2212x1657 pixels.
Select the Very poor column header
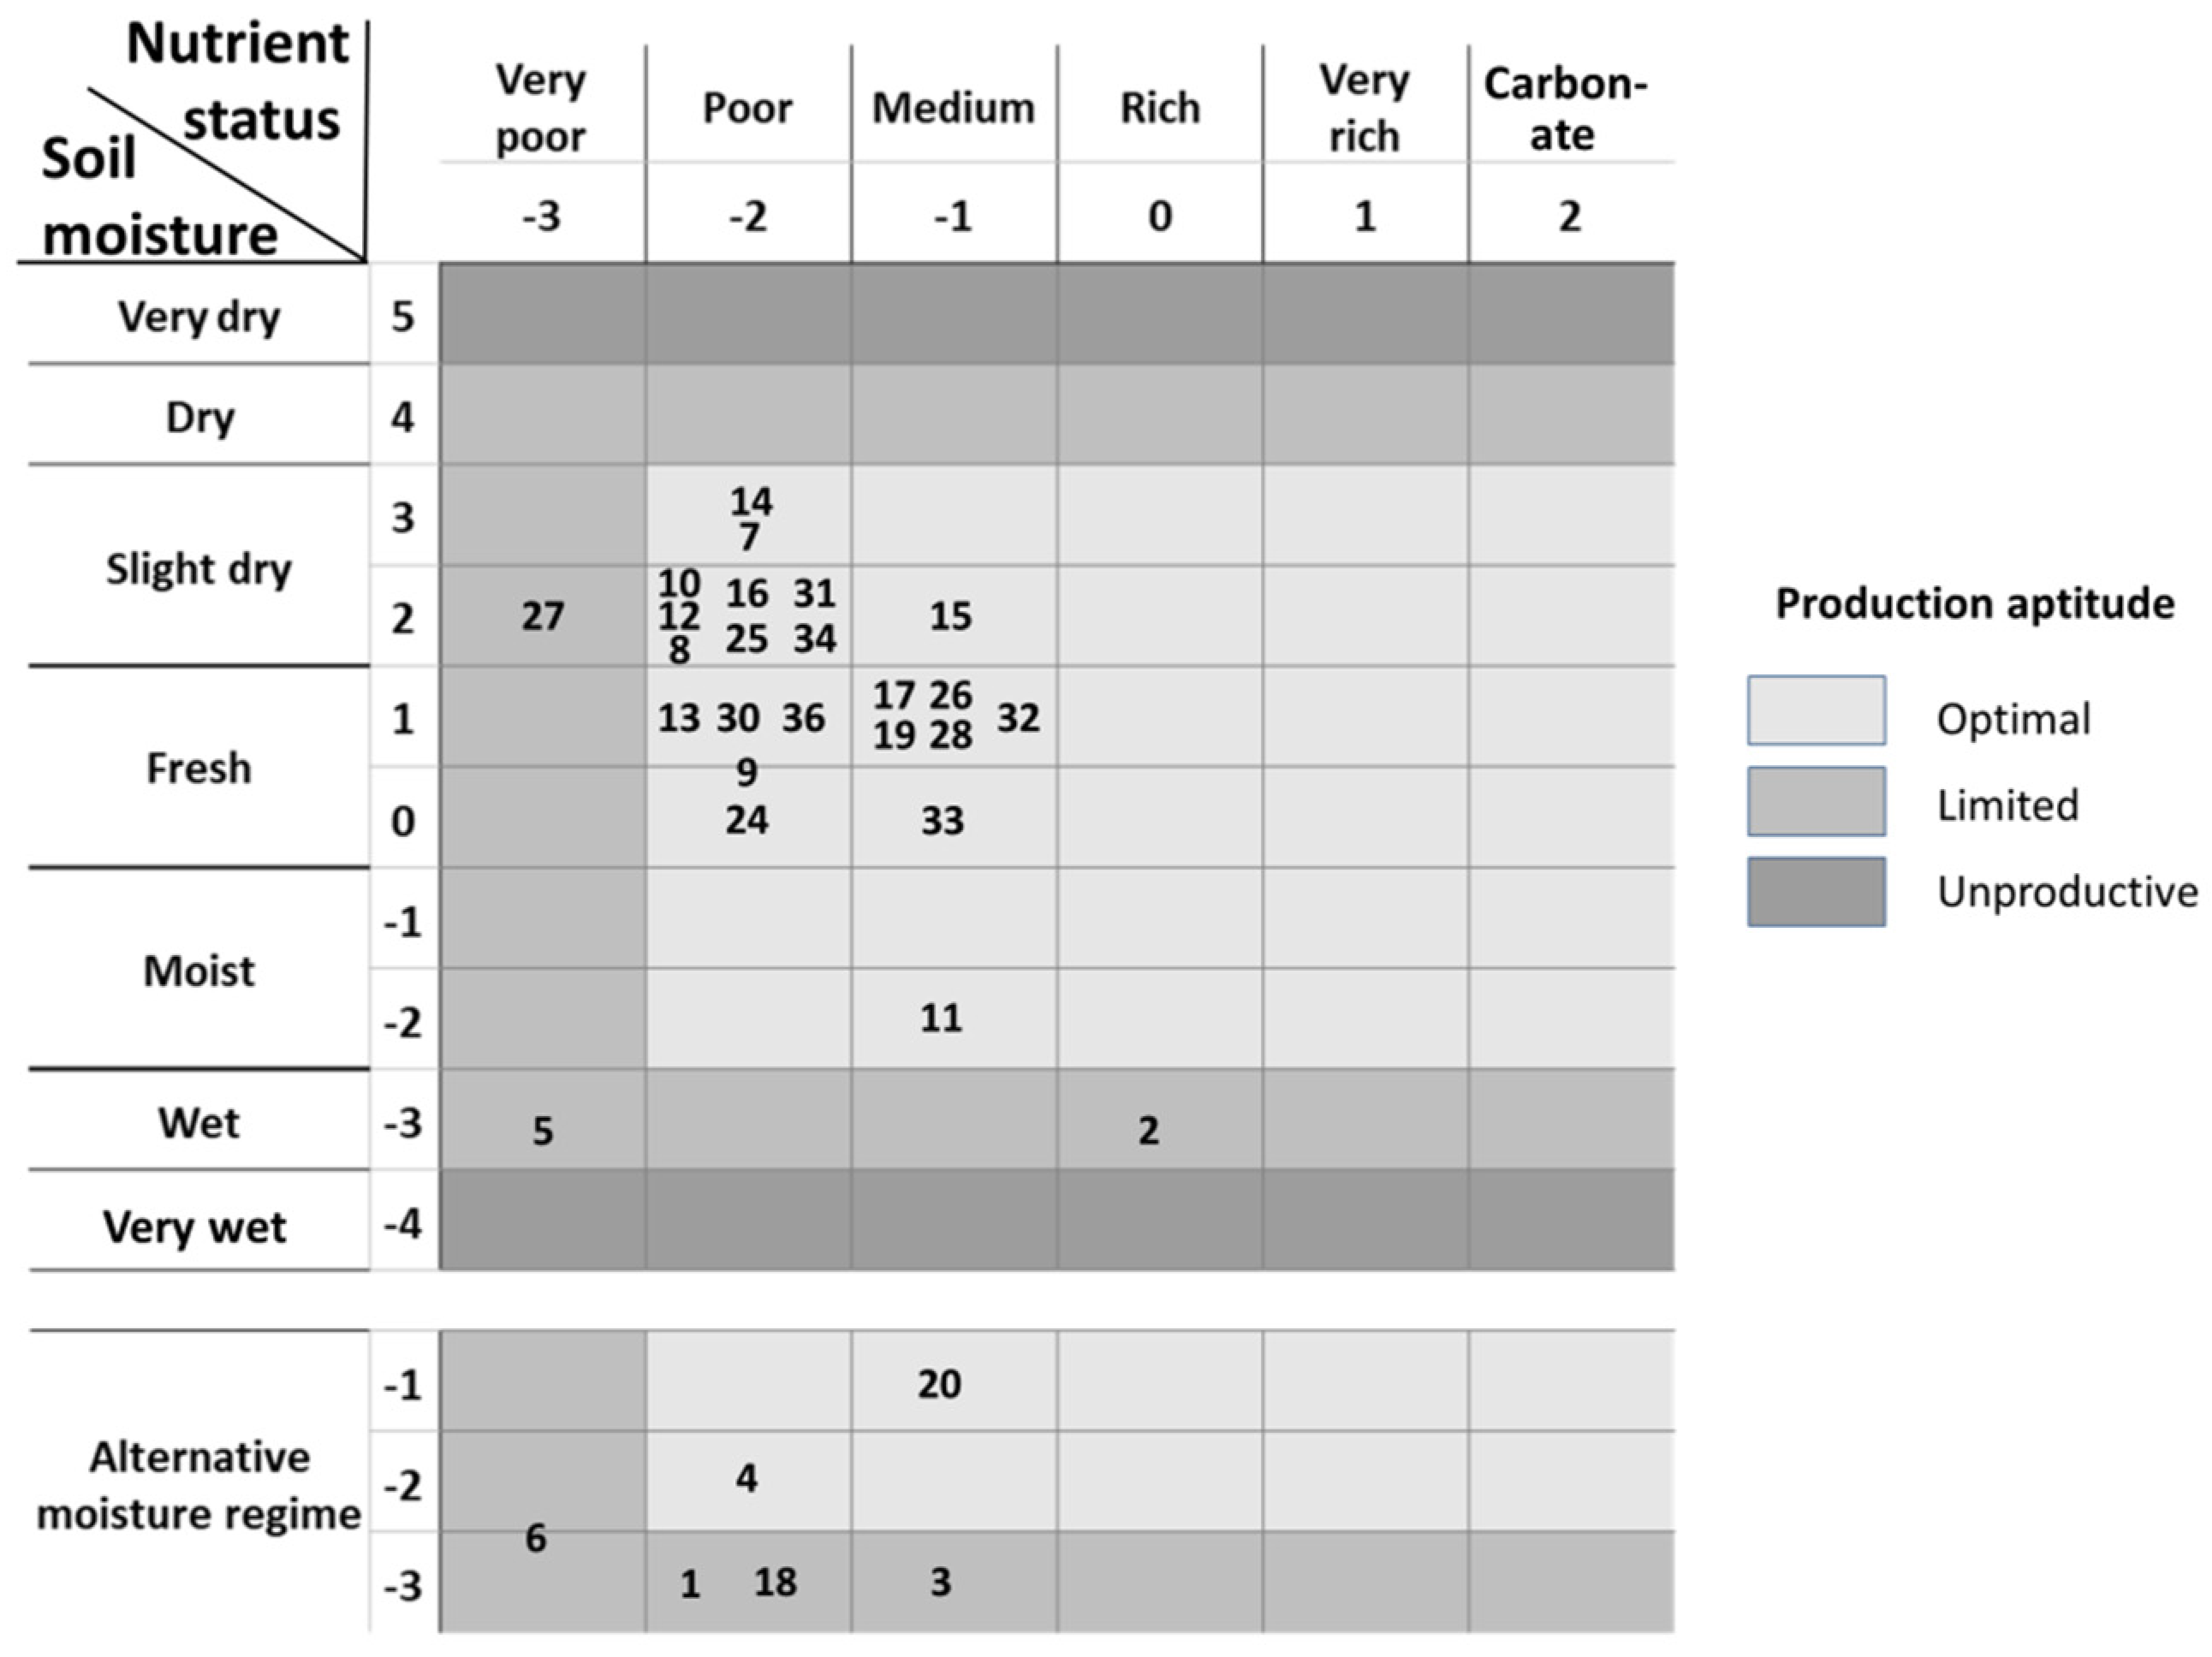(541, 108)
